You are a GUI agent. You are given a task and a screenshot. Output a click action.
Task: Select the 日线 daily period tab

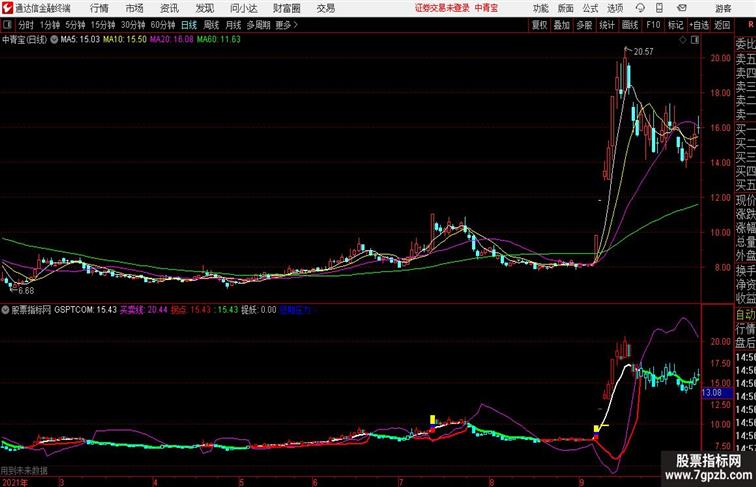[x=189, y=25]
